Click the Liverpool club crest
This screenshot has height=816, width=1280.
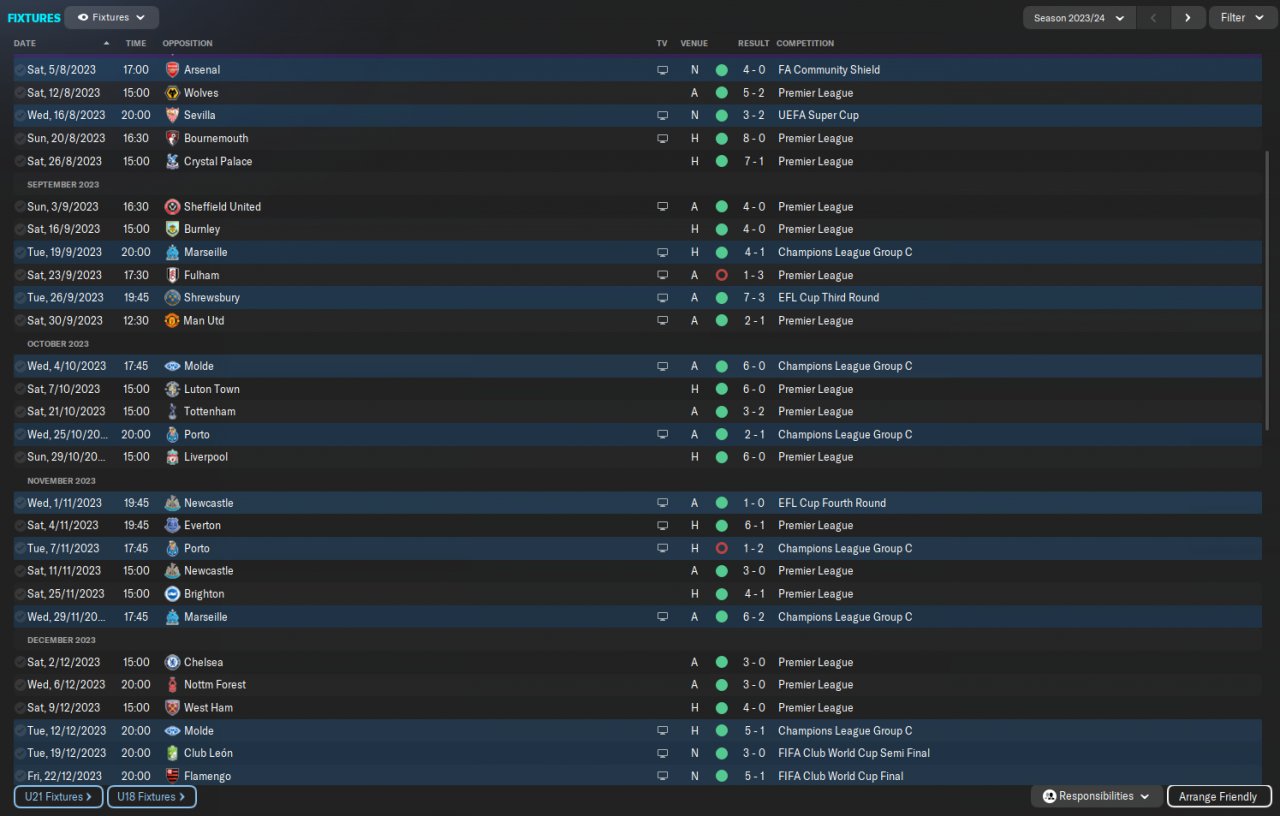tap(172, 457)
